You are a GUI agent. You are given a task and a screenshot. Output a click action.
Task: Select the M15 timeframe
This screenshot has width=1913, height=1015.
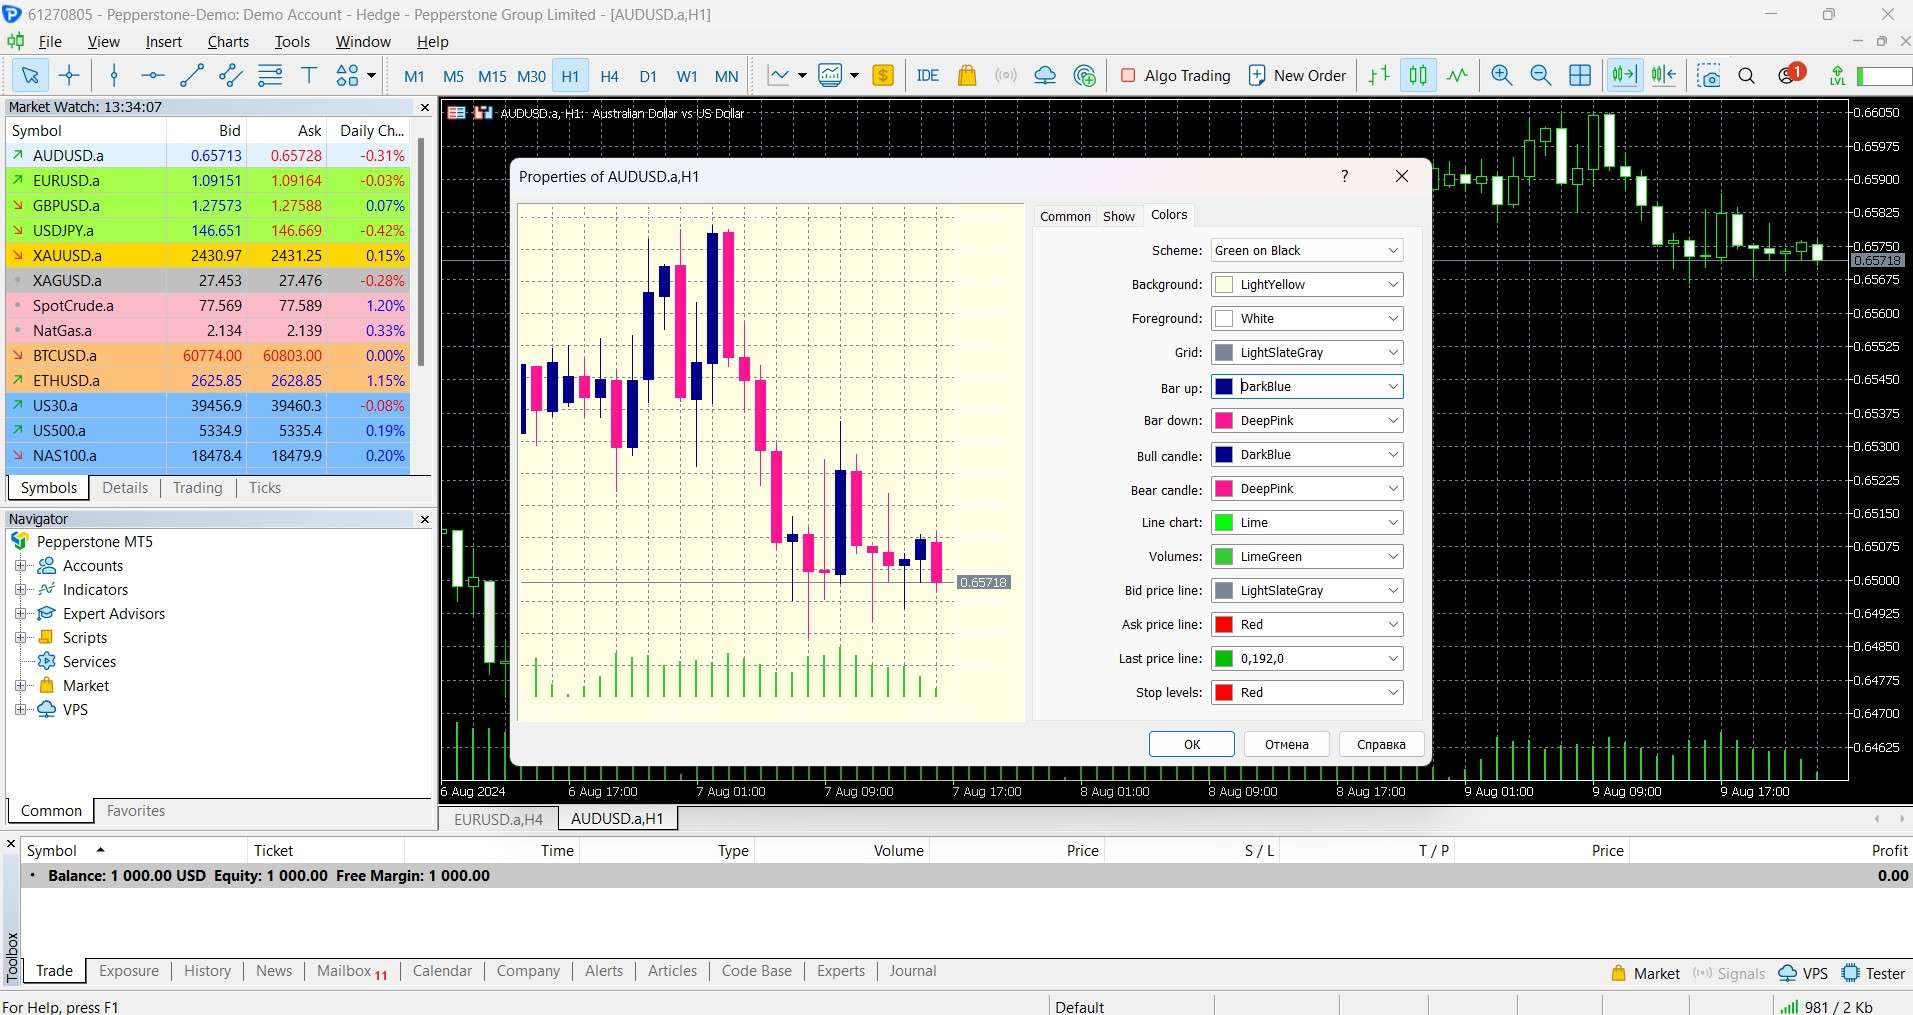[x=492, y=76]
